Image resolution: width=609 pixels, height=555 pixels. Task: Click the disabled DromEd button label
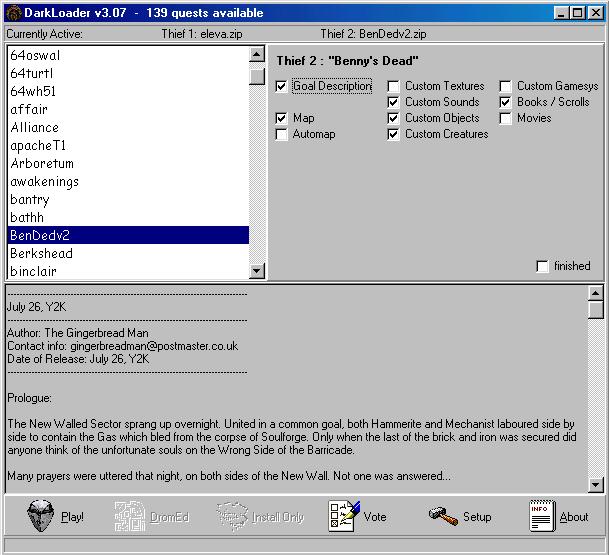pos(170,517)
